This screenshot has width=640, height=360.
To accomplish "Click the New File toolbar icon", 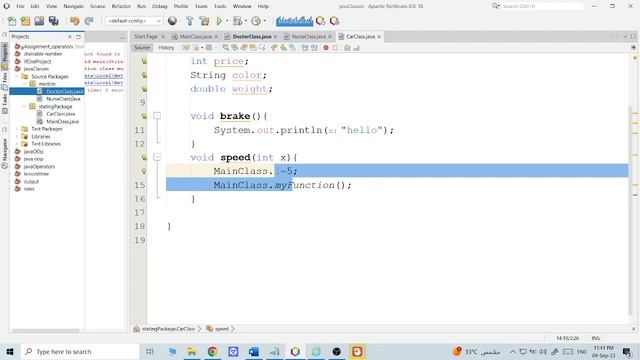I will [12, 21].
